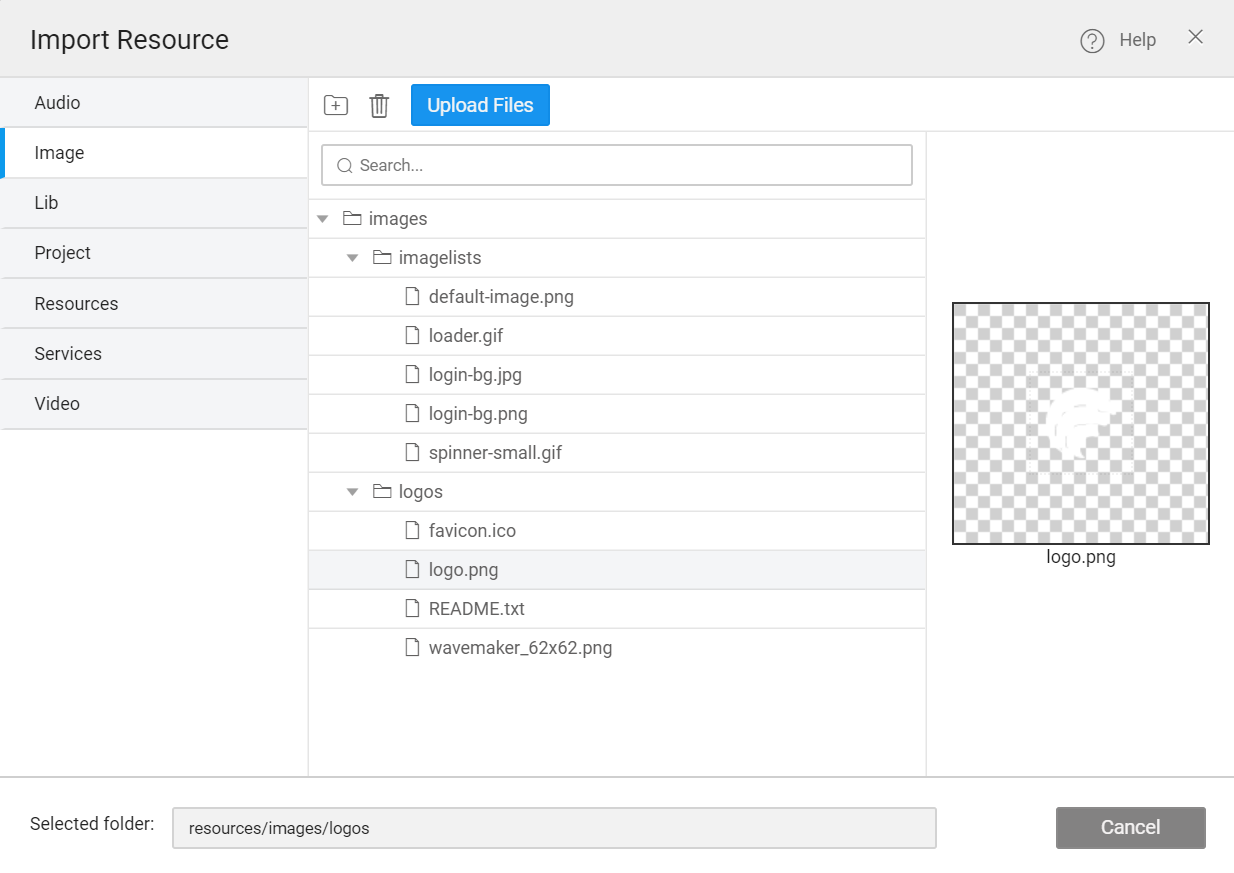Screen dimensions: 1234x873
Task: Select the Video category
Action: [57, 404]
